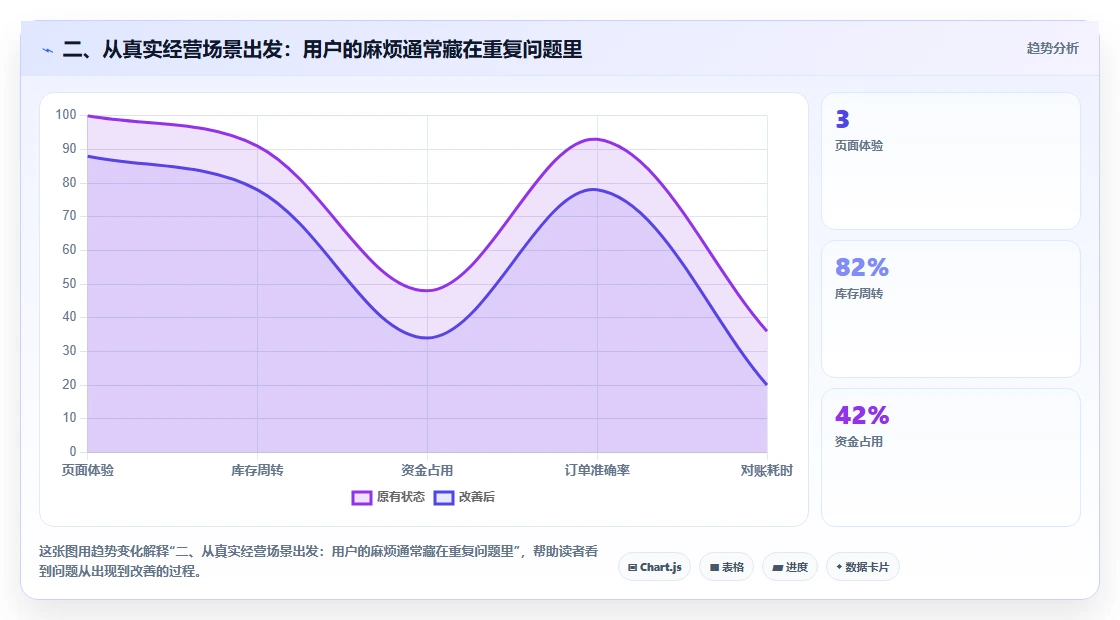This screenshot has width=1120, height=620.
Task: Click the 对账耗时 x-axis label
Action: click(x=766, y=470)
